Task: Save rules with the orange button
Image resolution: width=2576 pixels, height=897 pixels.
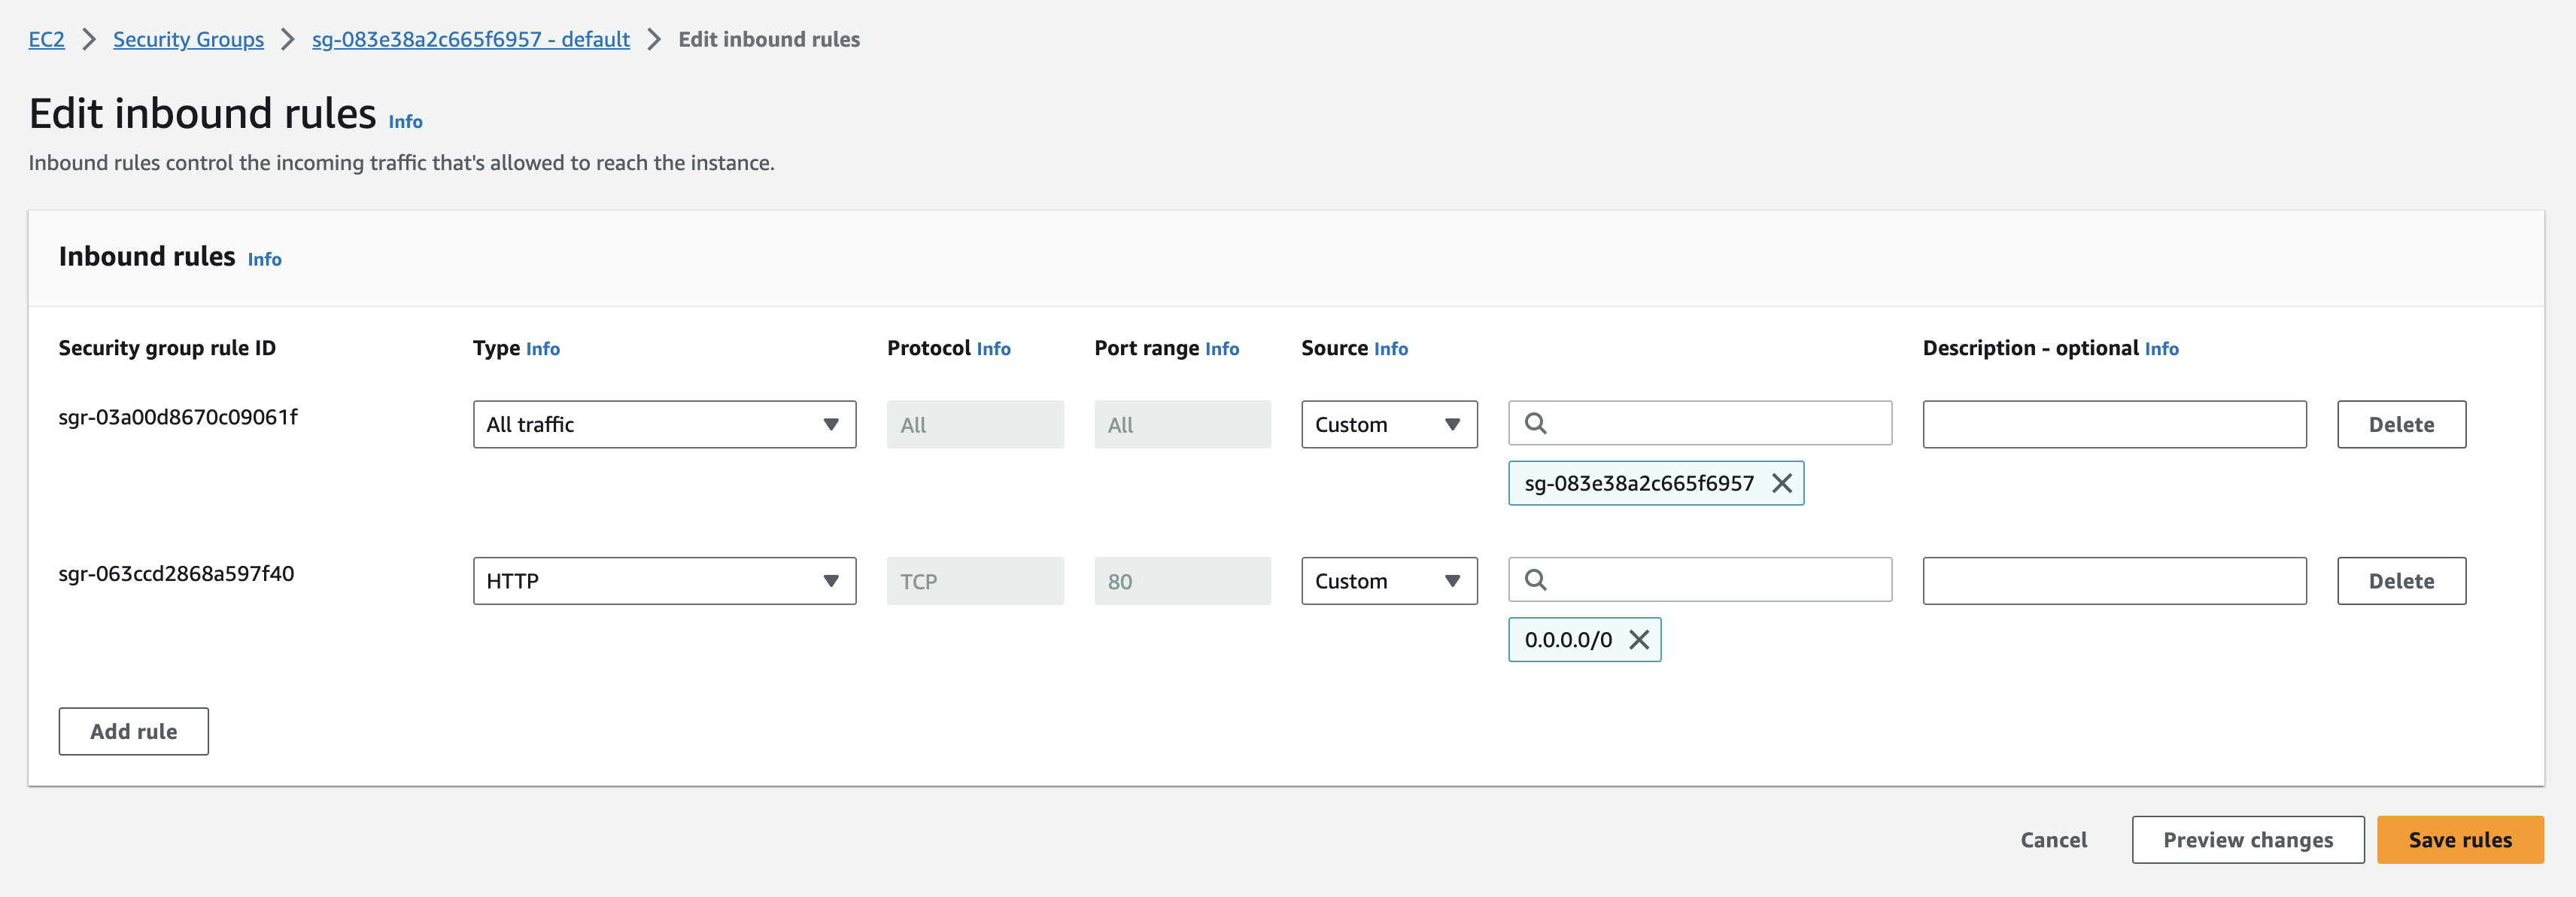Action: tap(2459, 840)
